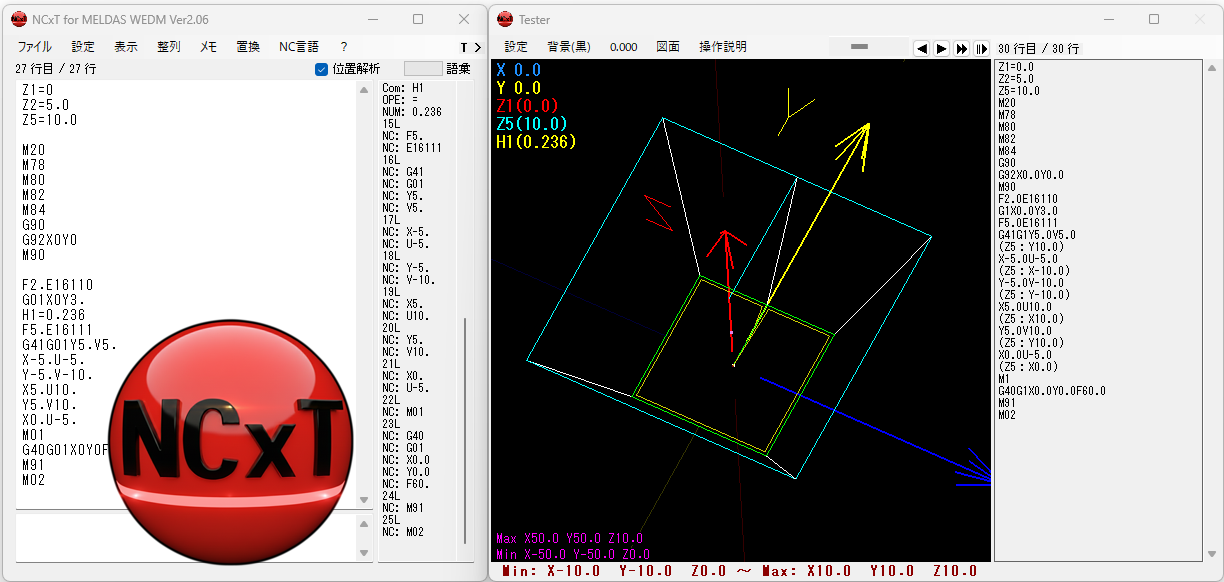
Task: Click the right chevron next to T
Action: click(478, 47)
